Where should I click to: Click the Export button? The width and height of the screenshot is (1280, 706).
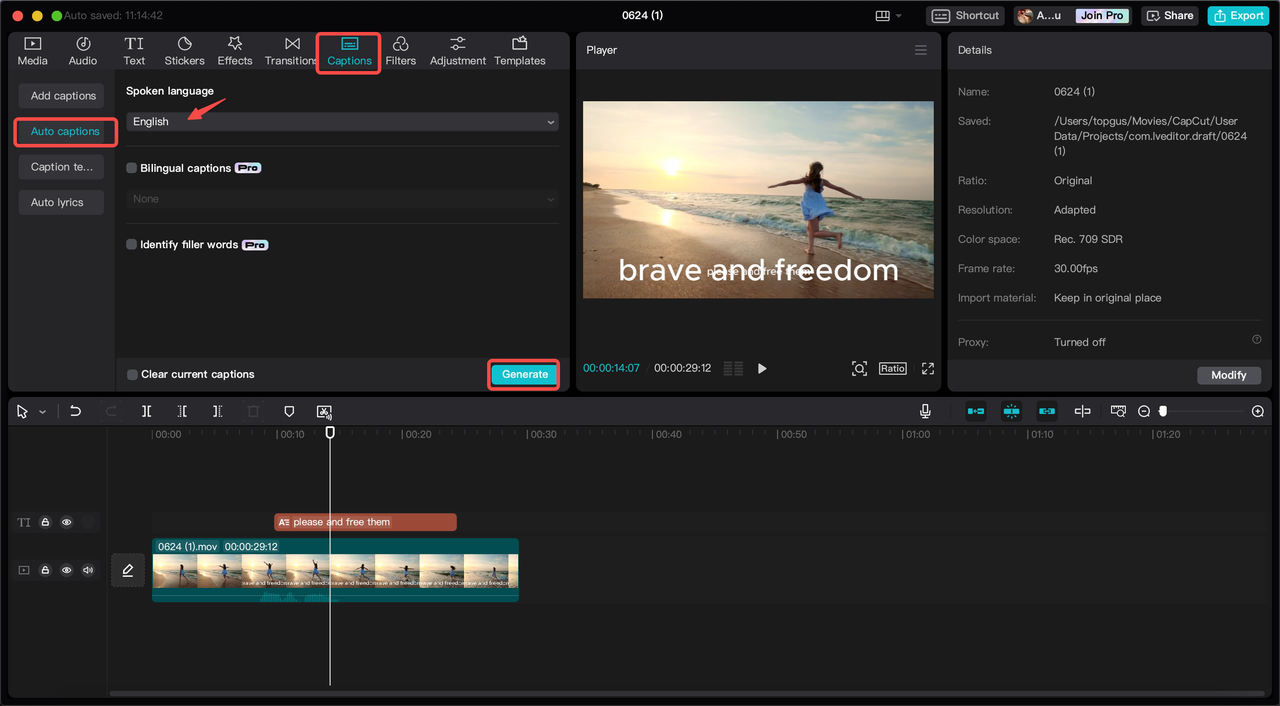(x=1238, y=15)
